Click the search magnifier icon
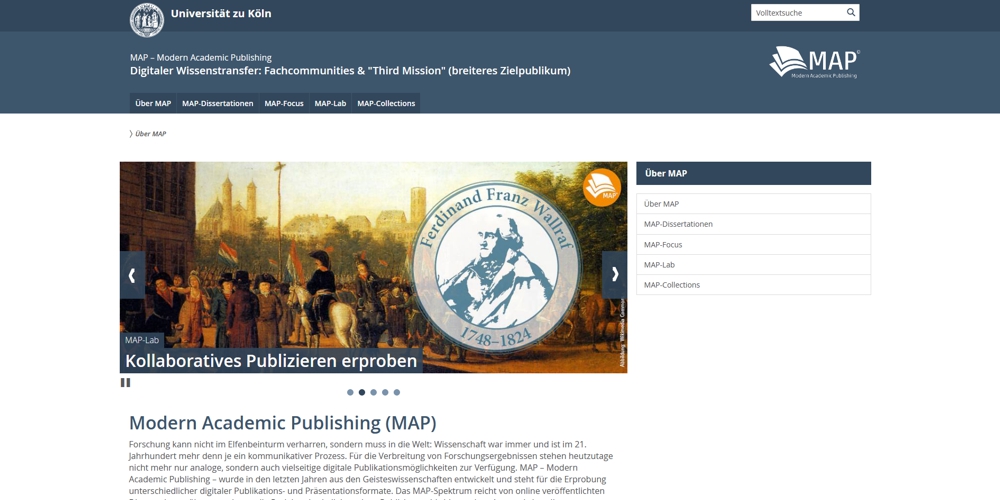Screen dimensions: 1000x500 click(x=851, y=12)
